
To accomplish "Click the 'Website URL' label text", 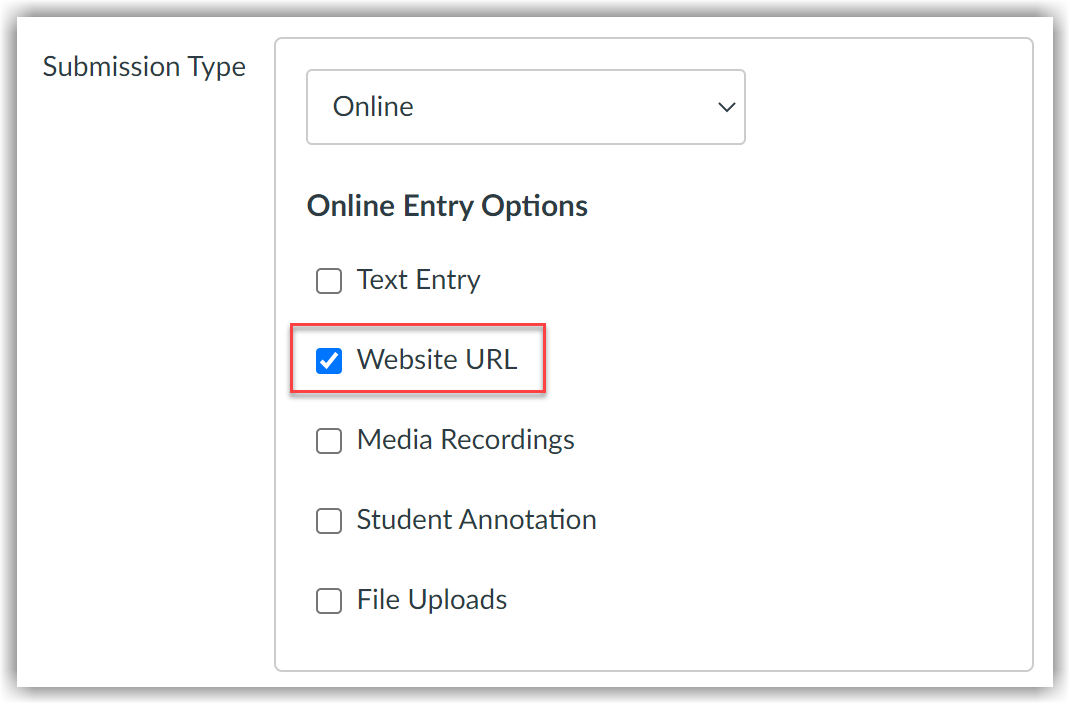I will pos(437,360).
